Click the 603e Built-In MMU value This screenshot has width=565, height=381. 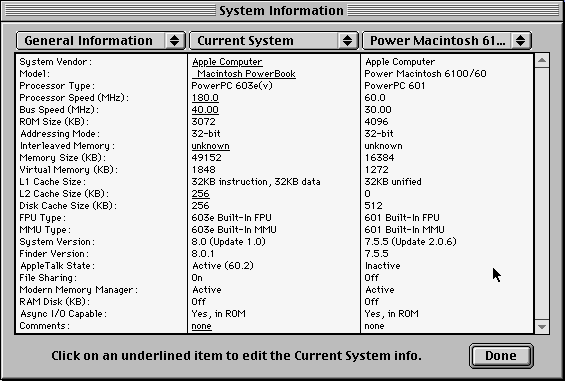pyautogui.click(x=234, y=230)
